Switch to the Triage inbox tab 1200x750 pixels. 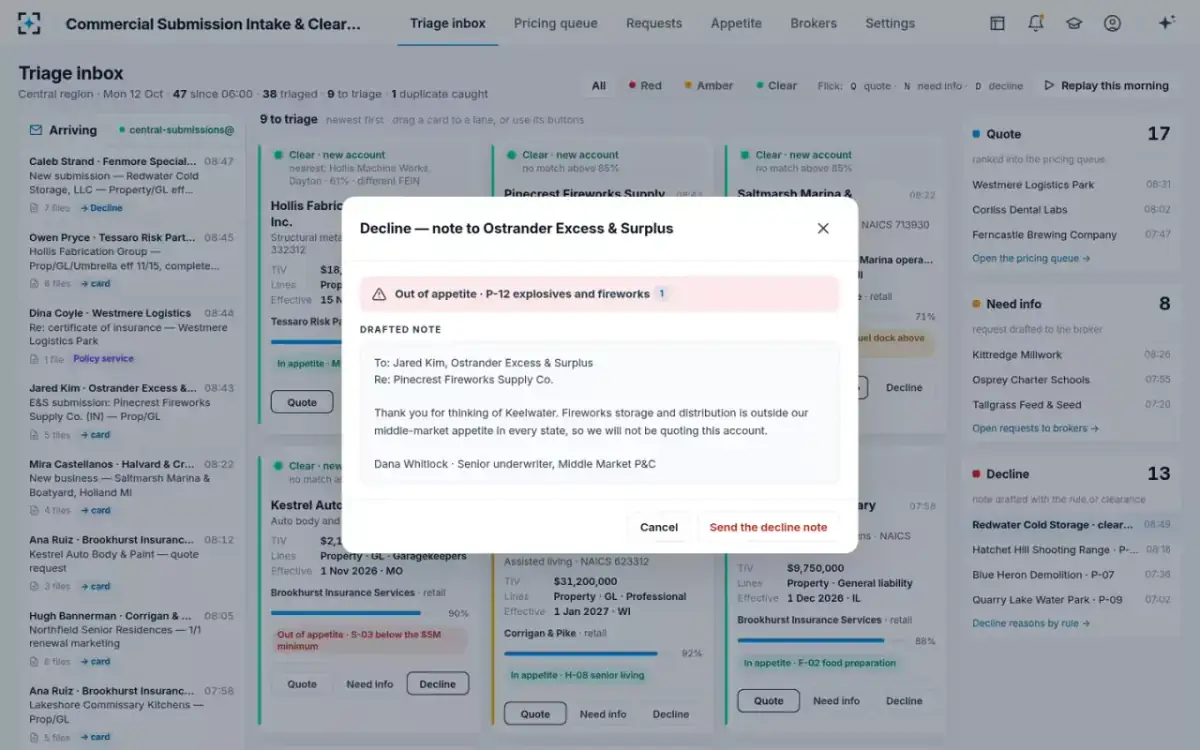(x=448, y=23)
